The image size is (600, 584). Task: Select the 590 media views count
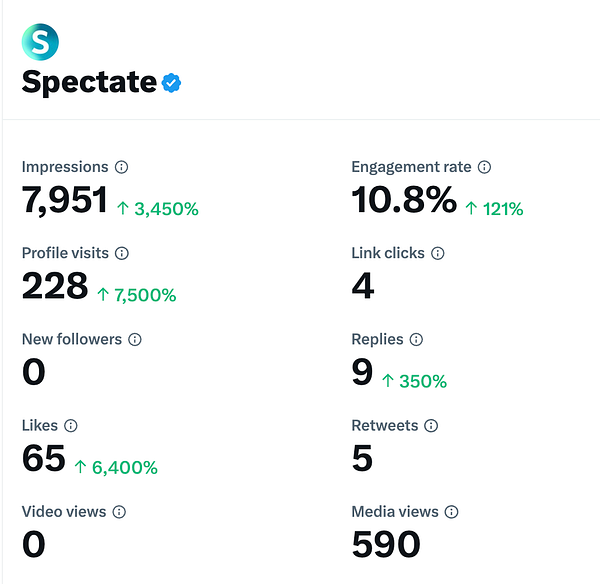pyautogui.click(x=386, y=544)
